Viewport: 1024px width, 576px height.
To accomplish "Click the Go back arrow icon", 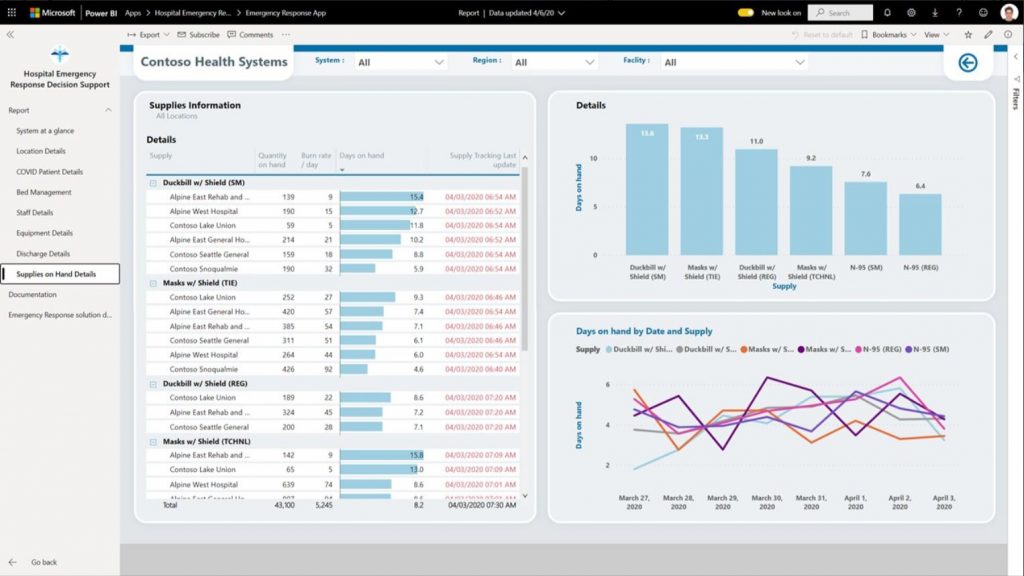I will tap(12, 562).
